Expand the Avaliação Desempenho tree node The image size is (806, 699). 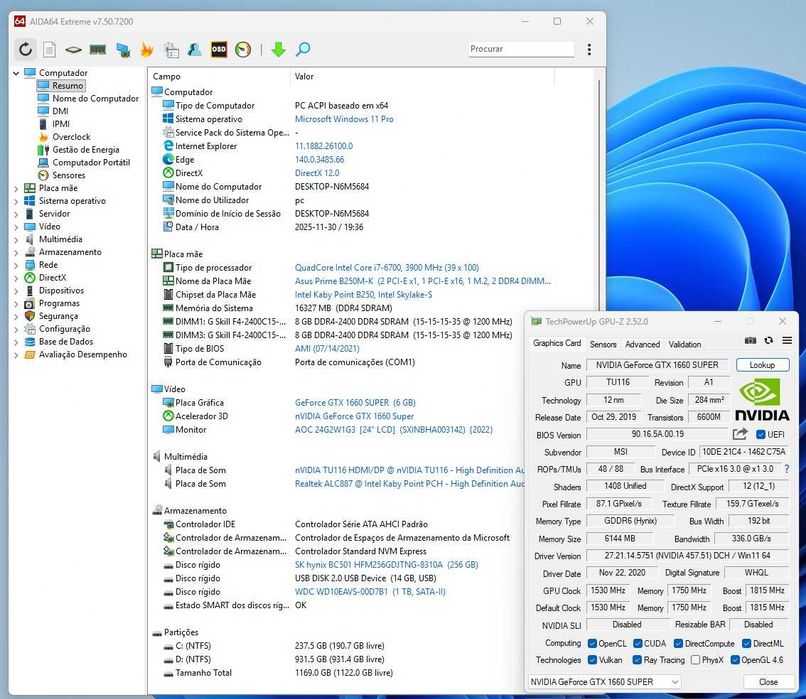pyautogui.click(x=16, y=355)
